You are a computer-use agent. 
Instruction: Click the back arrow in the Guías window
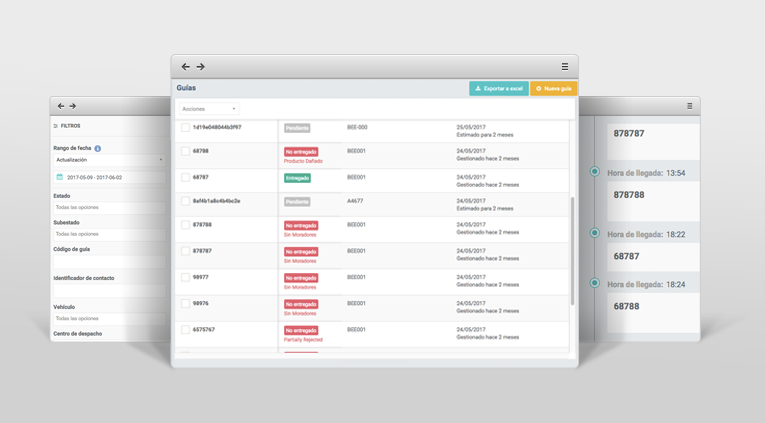coord(185,67)
